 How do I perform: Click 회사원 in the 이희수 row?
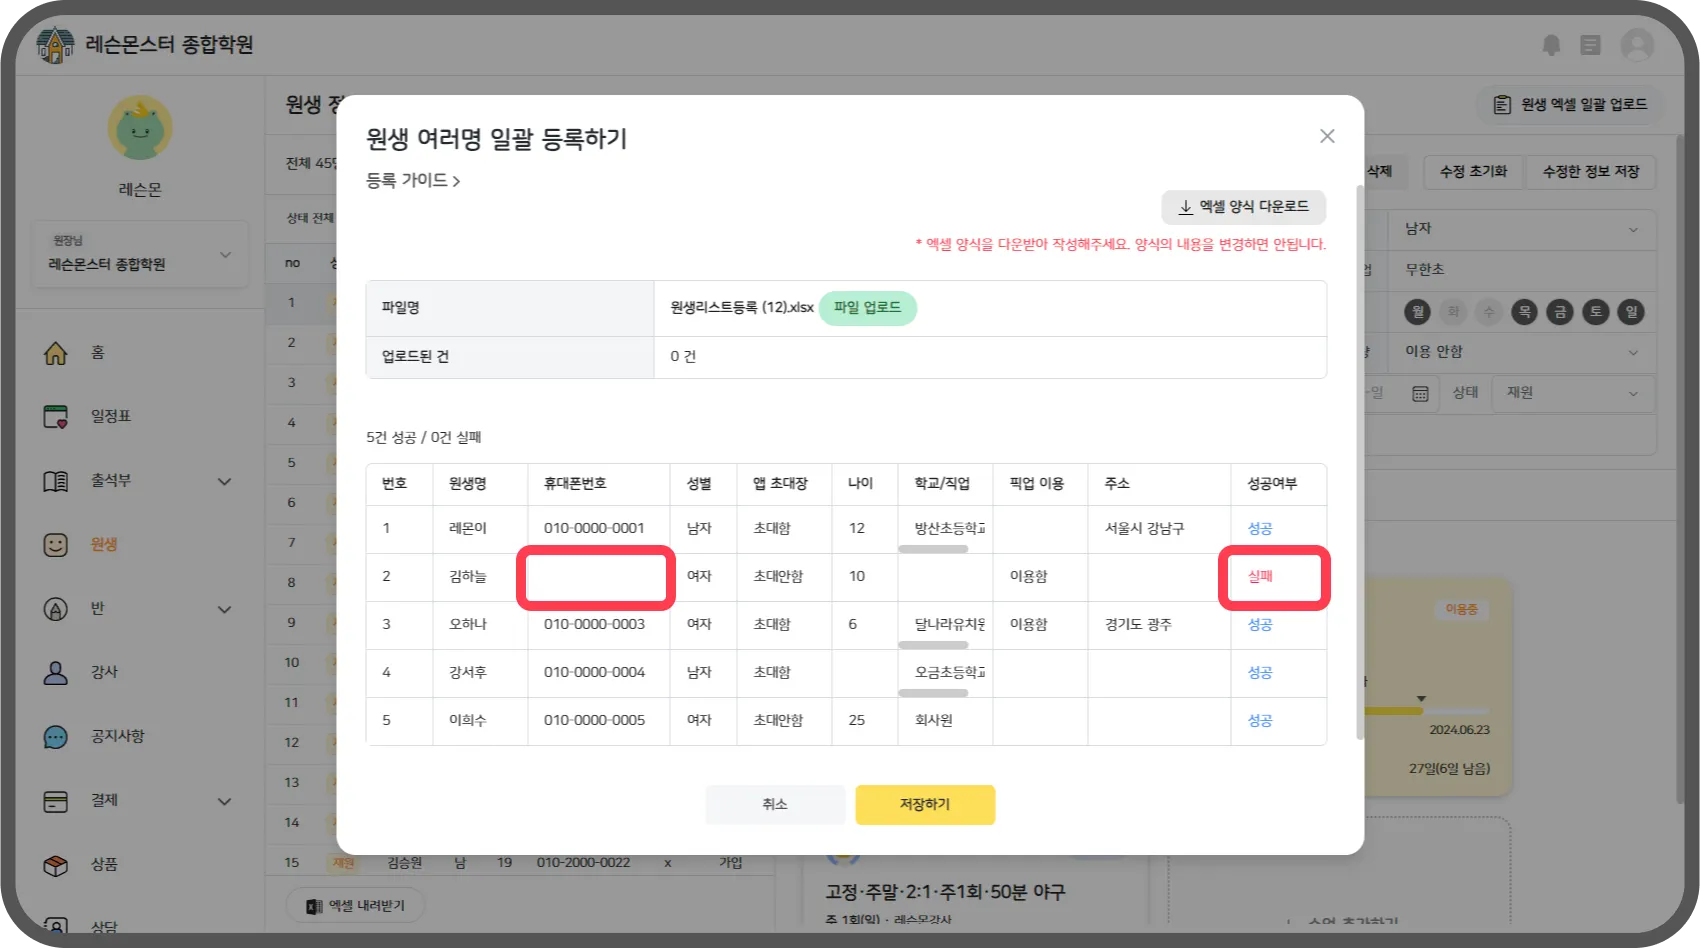click(x=934, y=721)
